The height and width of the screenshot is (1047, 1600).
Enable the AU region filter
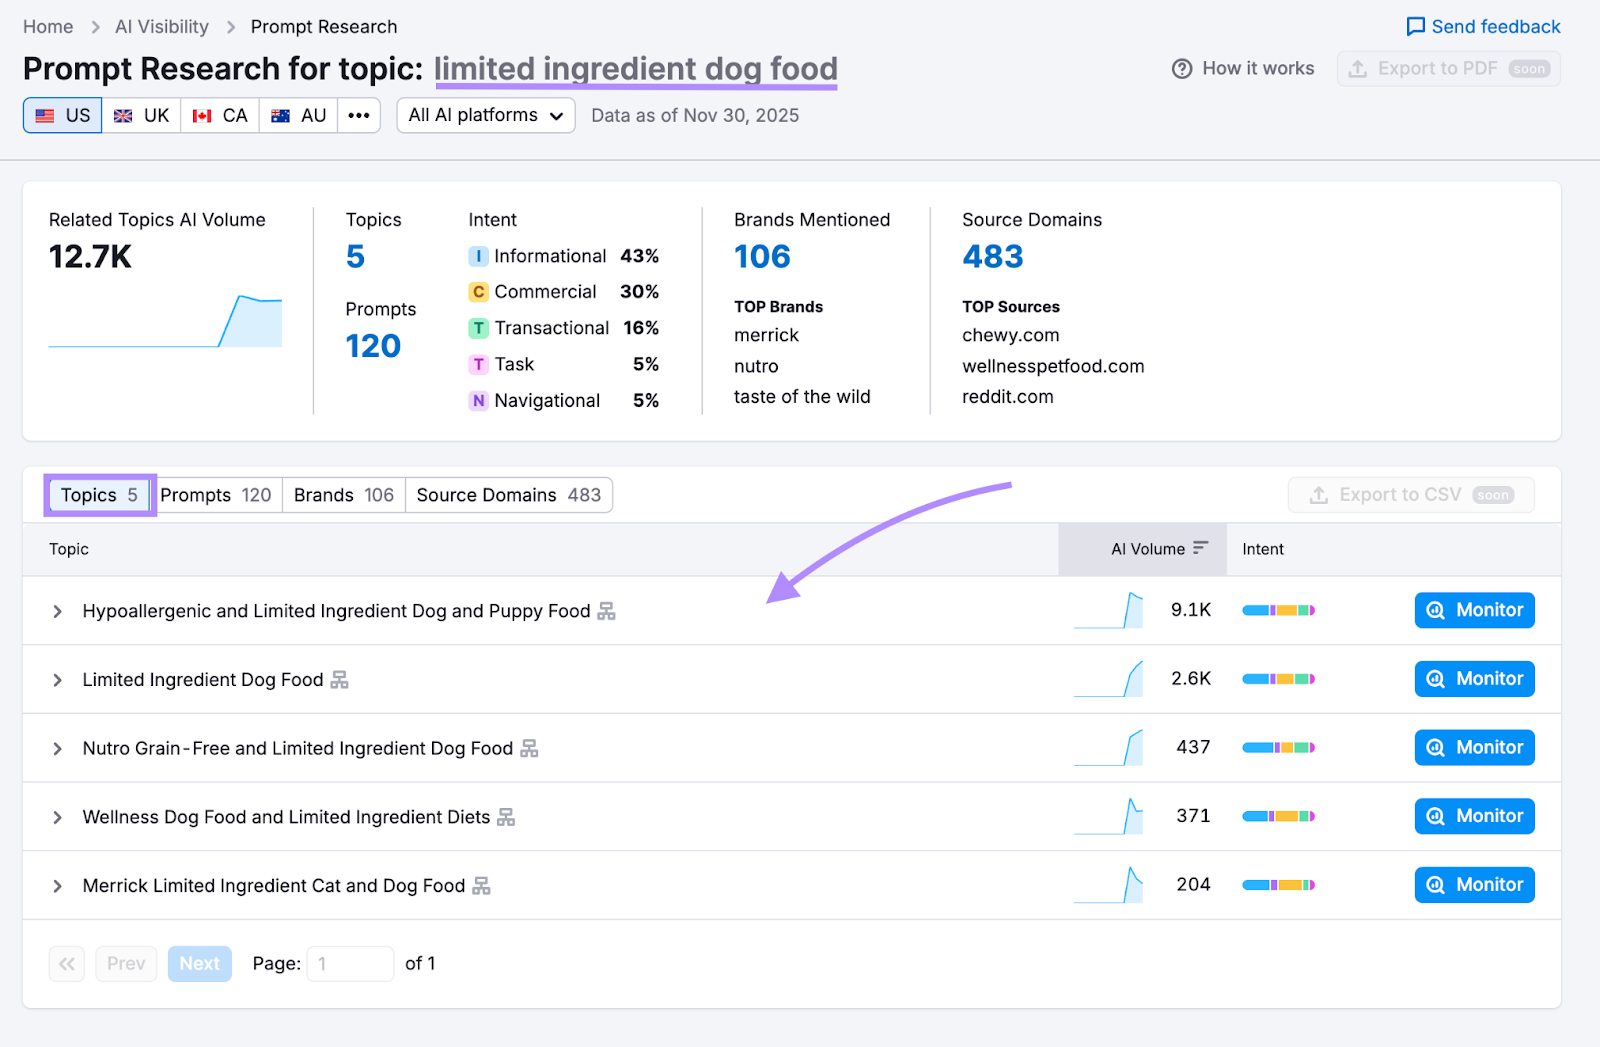tap(297, 115)
